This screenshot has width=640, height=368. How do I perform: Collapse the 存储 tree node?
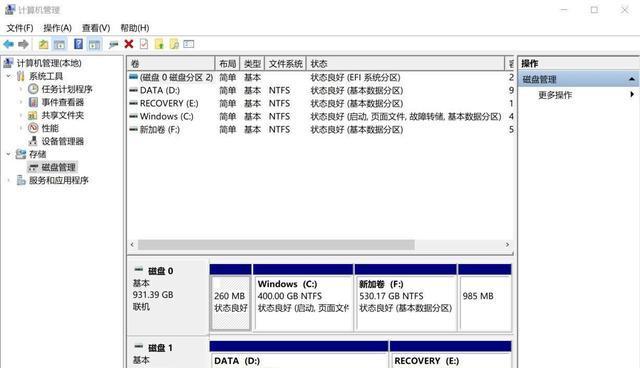pos(9,154)
